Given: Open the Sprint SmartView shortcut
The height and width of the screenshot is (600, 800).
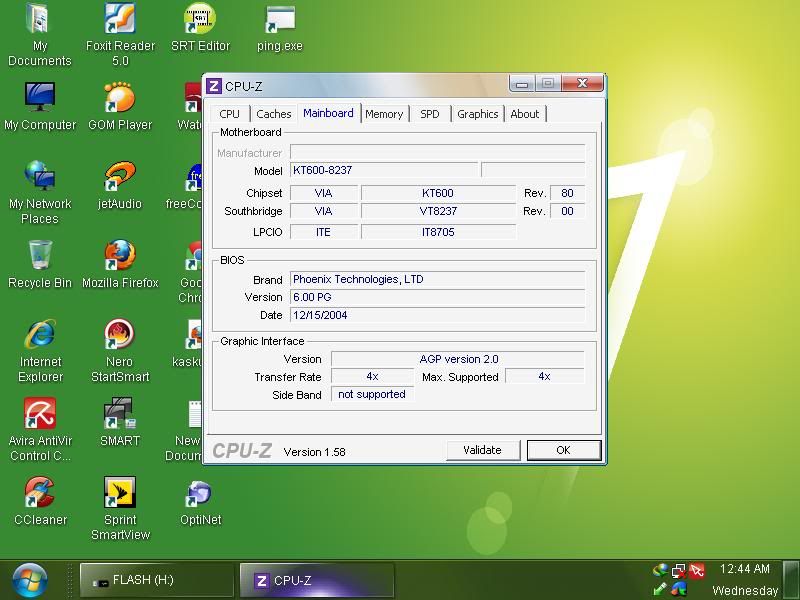Looking at the screenshot, I should point(120,509).
